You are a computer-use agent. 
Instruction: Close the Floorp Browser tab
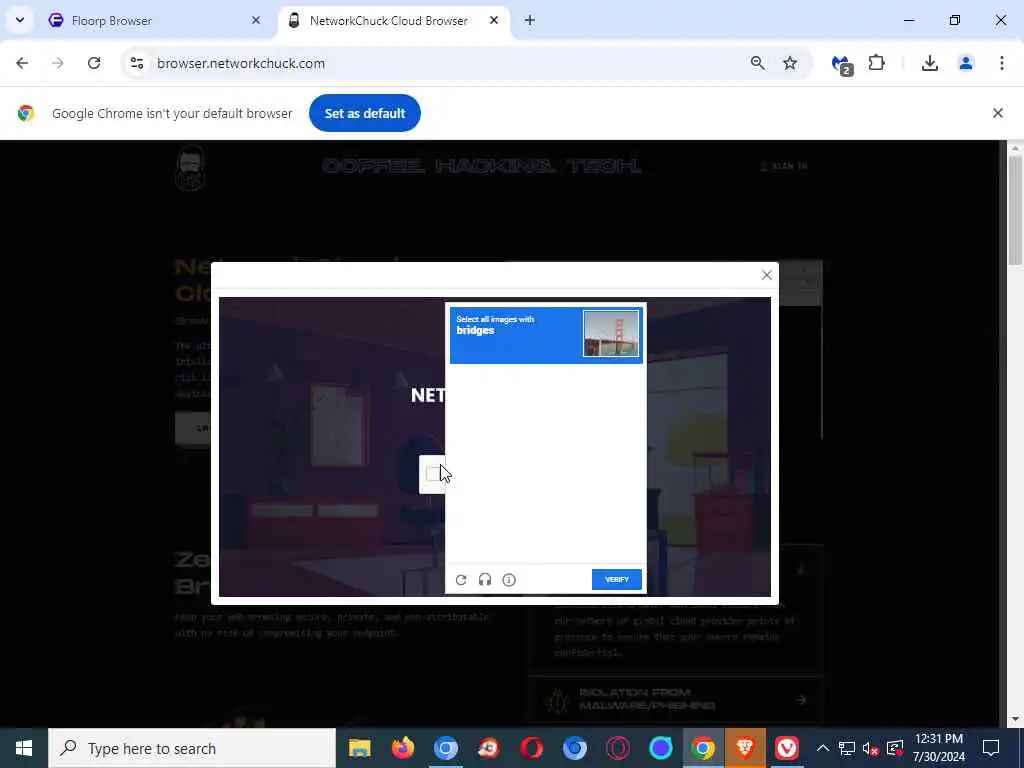256,21
